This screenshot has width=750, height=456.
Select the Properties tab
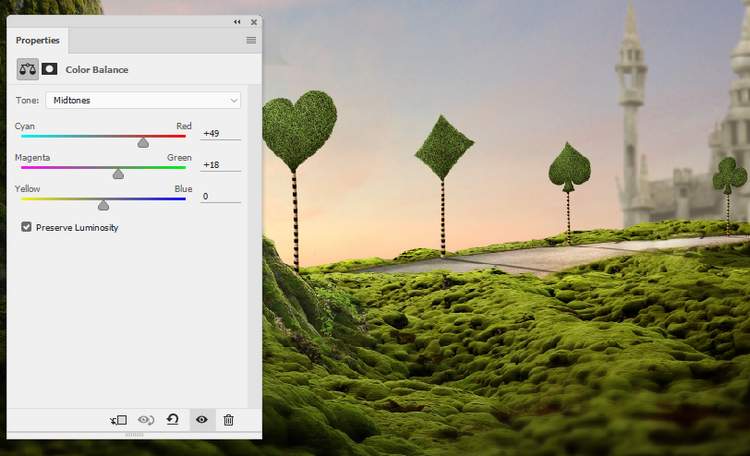[37, 40]
